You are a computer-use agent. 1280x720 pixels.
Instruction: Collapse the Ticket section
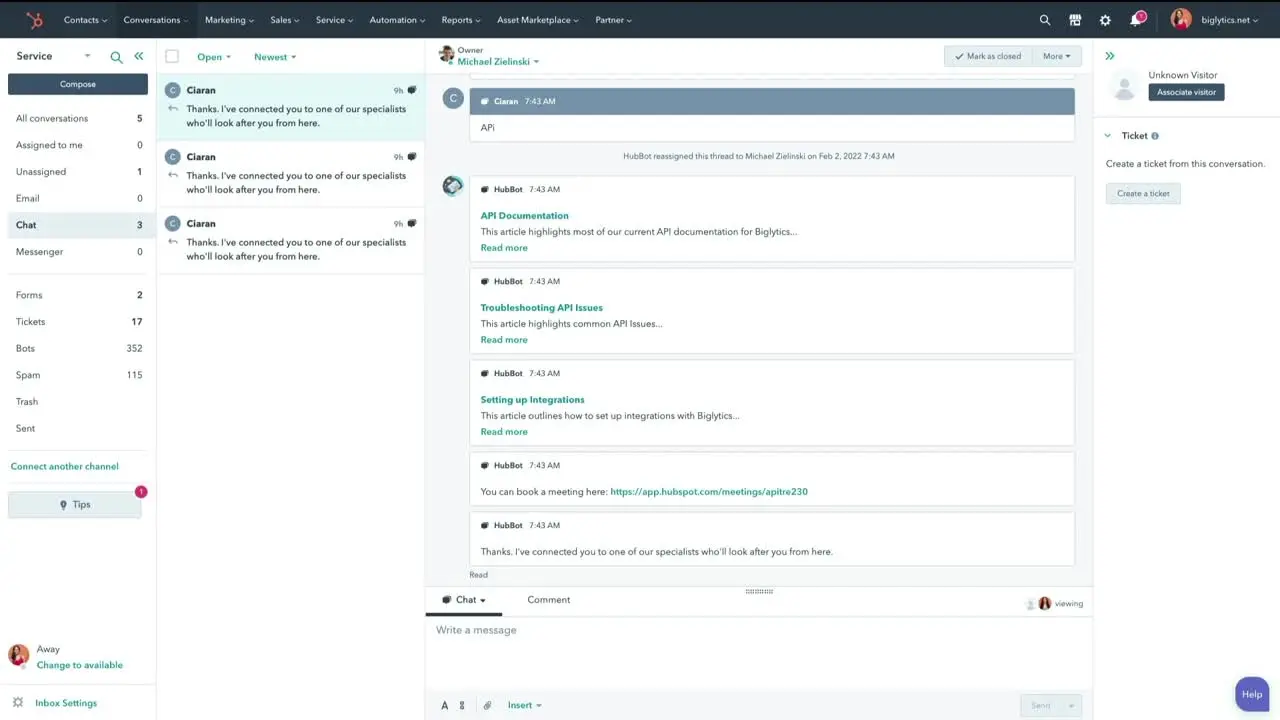(1108, 136)
